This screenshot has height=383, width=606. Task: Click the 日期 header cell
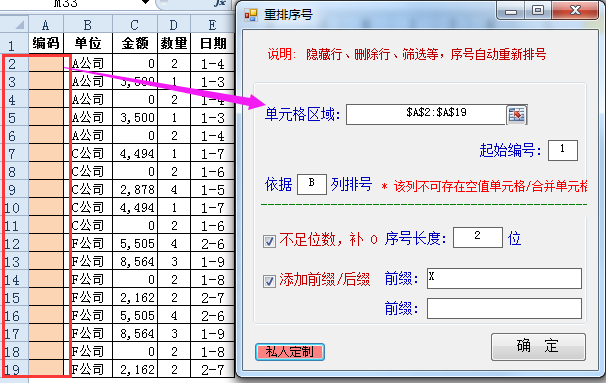[213, 43]
